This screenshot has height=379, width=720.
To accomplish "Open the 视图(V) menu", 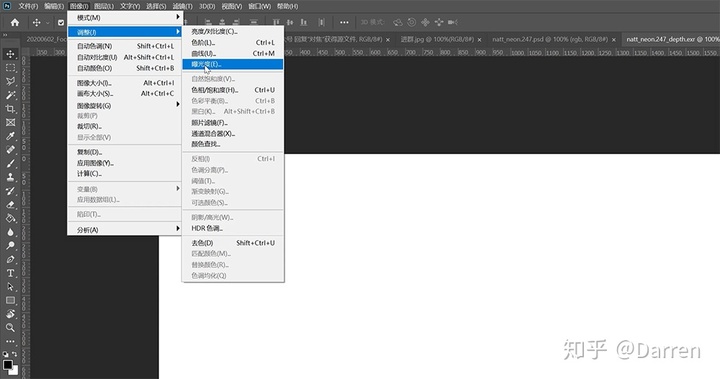I will [231, 6].
